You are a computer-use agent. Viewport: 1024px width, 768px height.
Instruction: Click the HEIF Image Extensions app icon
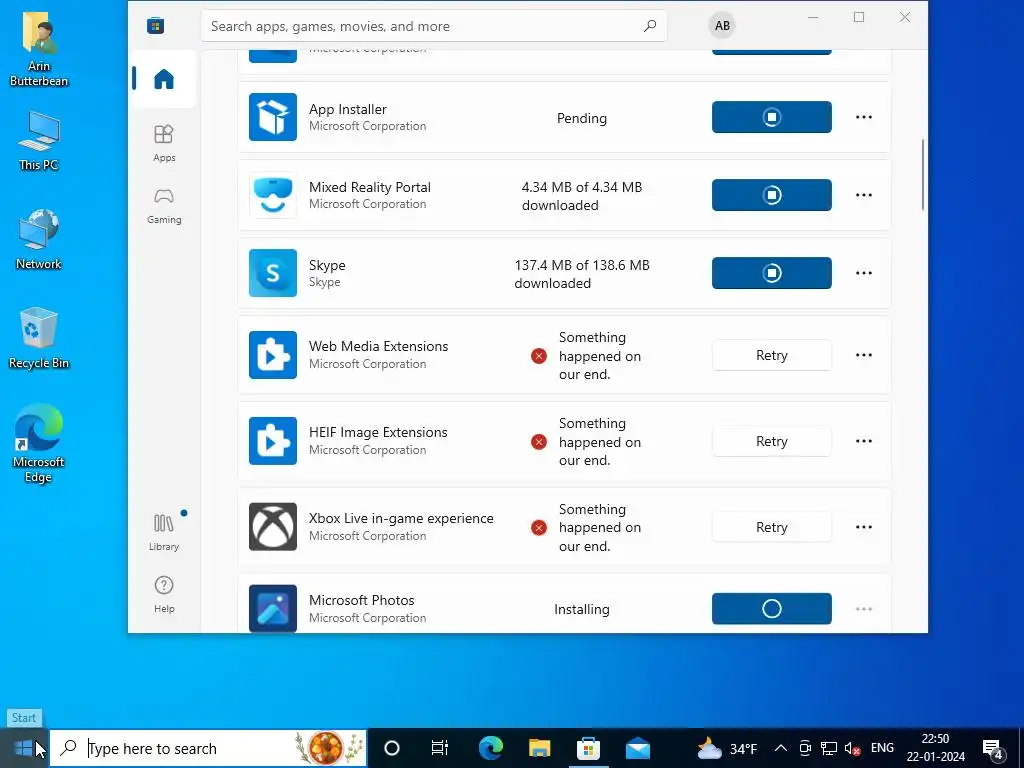273,441
